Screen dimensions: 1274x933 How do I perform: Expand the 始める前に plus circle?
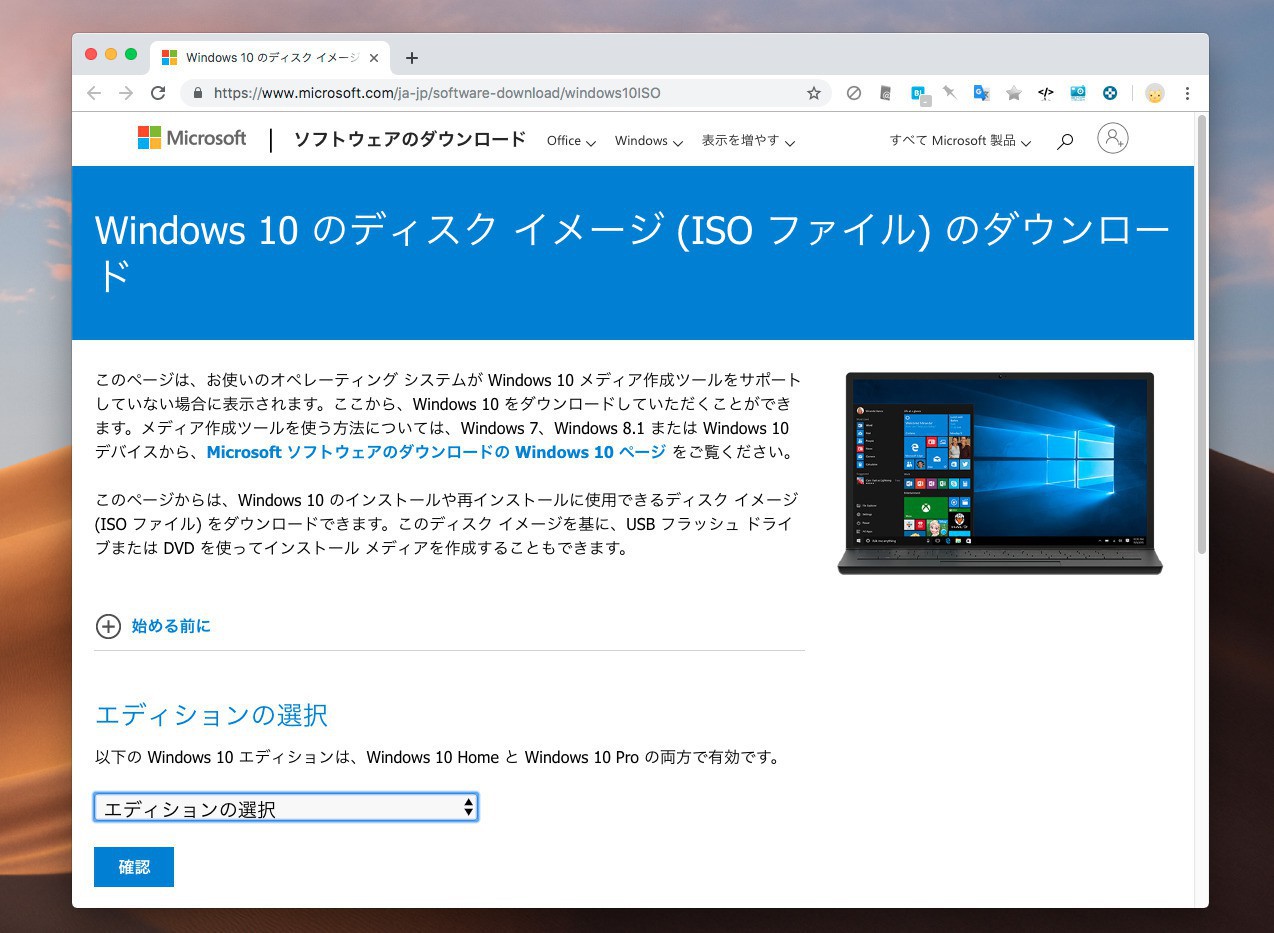pyautogui.click(x=108, y=626)
